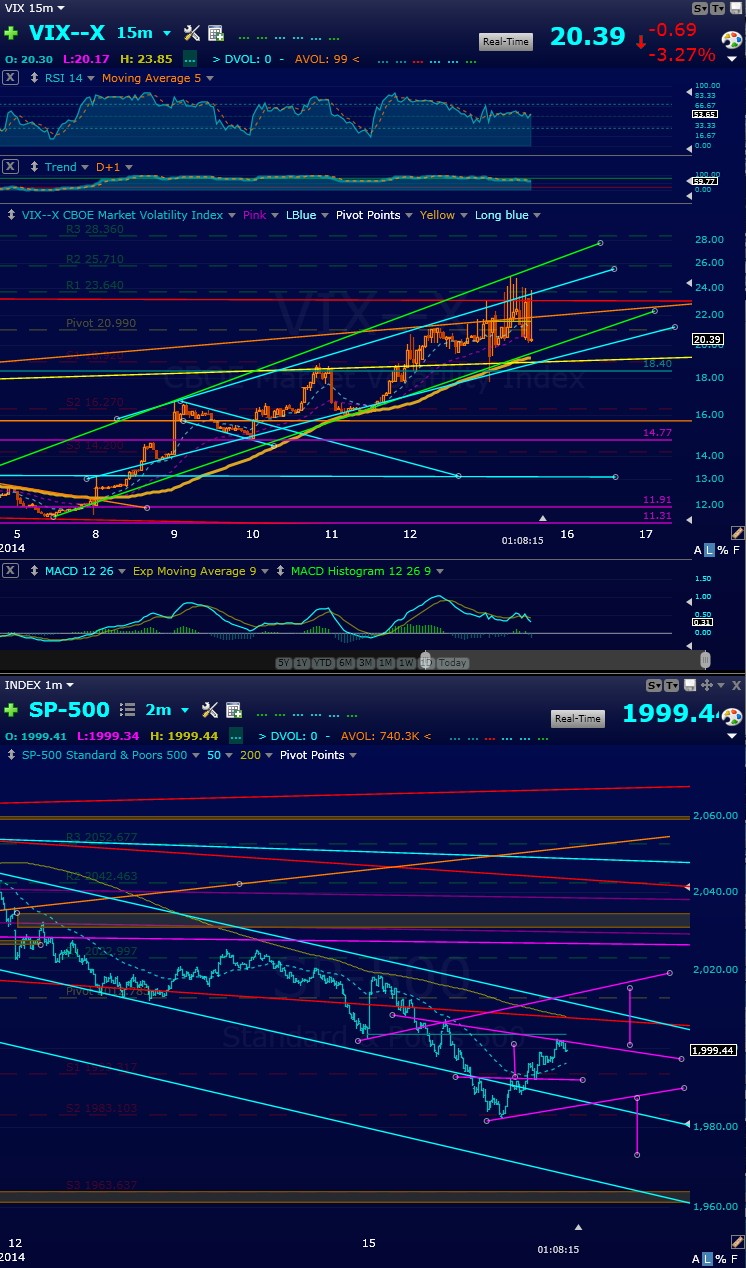746x1268 pixels.
Task: Expand the Yellow line settings dropdown
Action: pos(463,215)
